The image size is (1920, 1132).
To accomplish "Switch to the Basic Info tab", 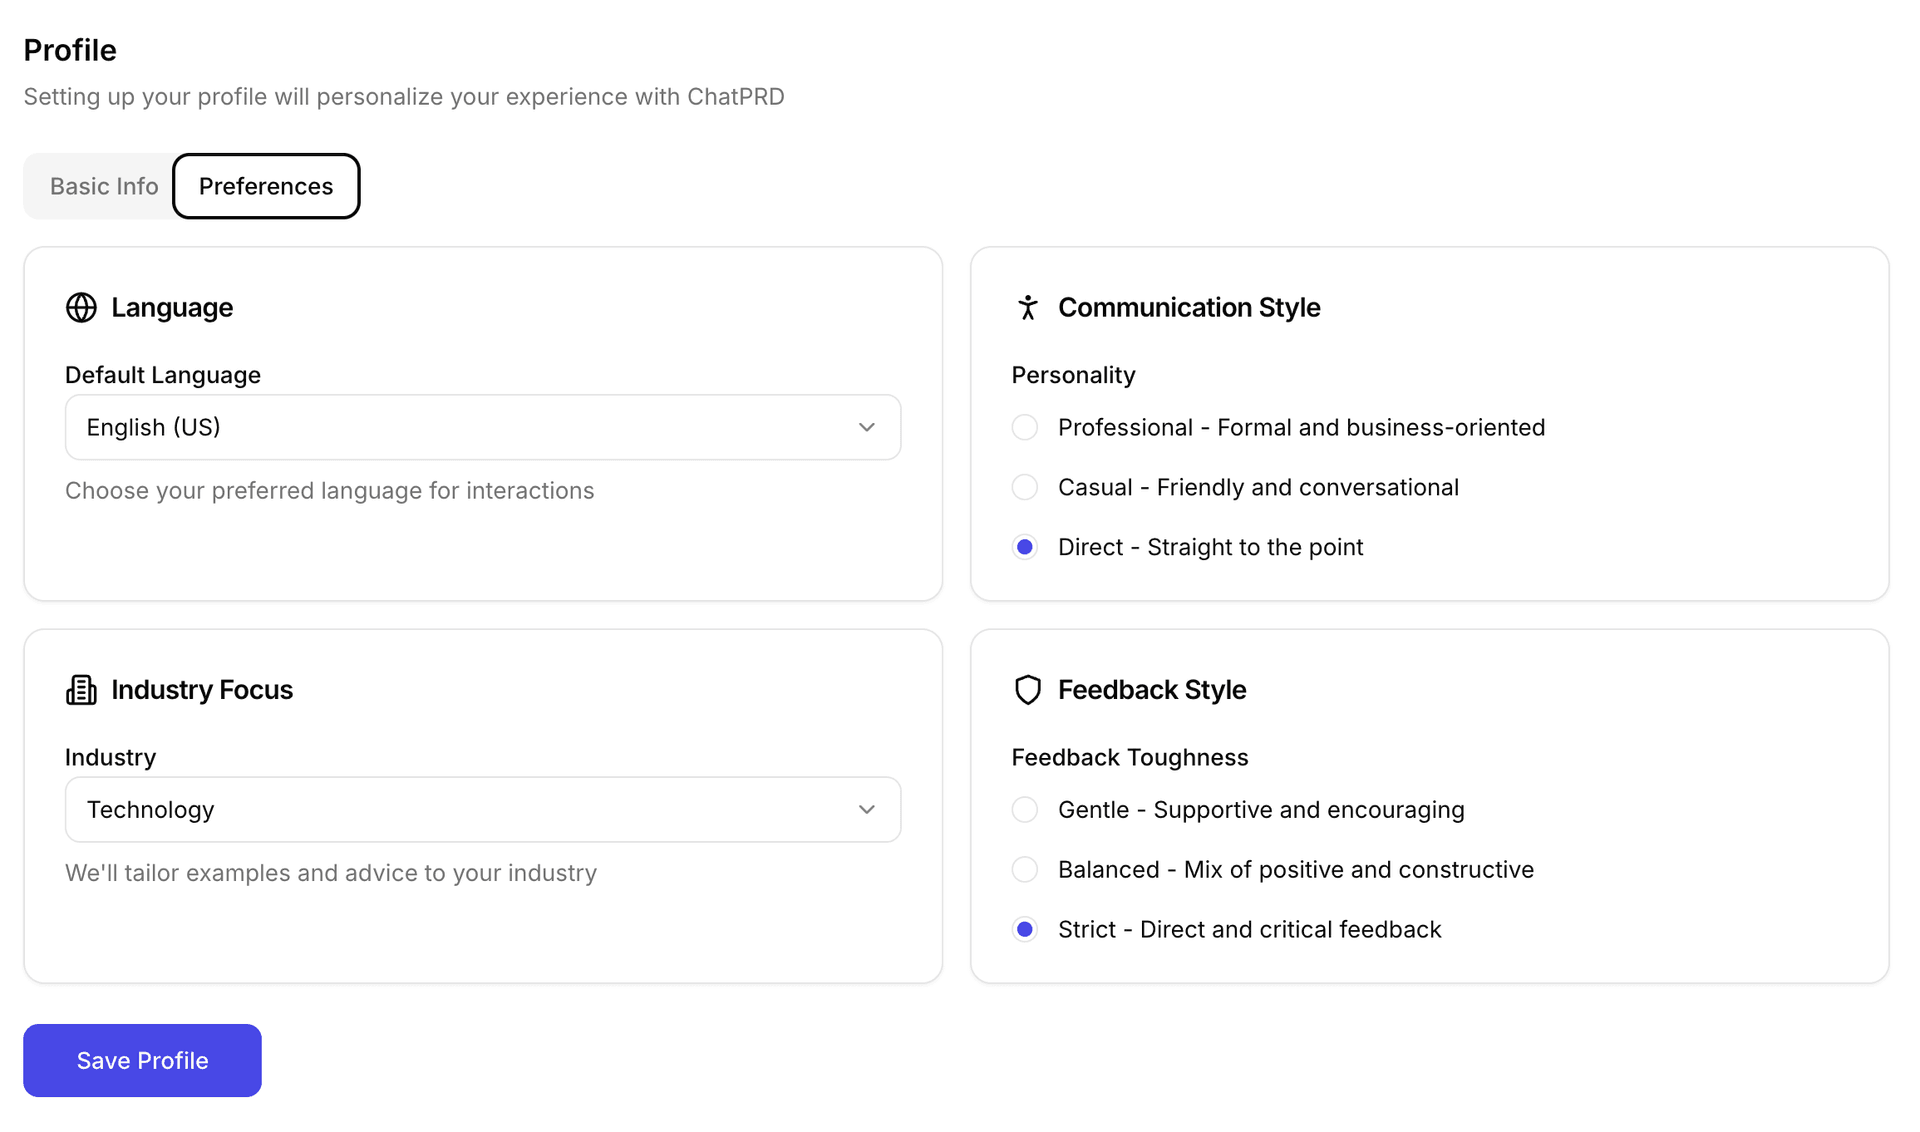I will coord(103,186).
